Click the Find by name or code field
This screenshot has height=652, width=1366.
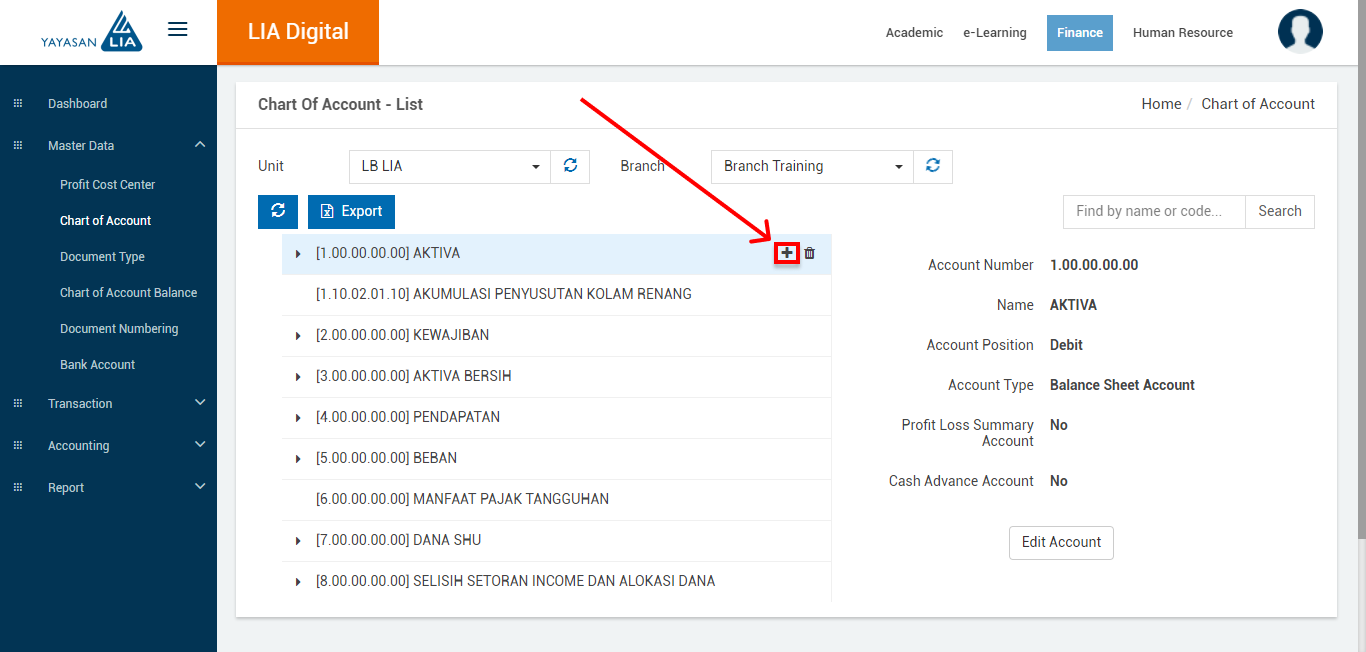click(1153, 211)
